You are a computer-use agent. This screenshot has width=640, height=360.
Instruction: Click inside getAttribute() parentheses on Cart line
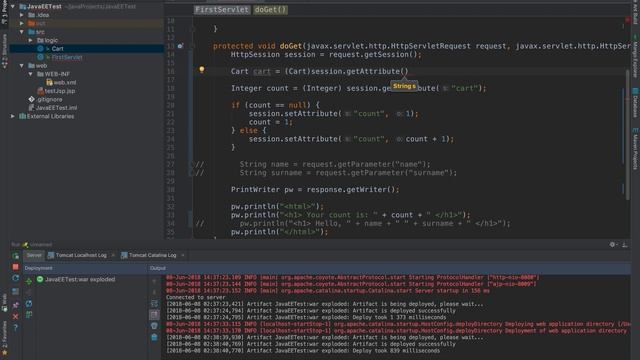click(x=404, y=71)
